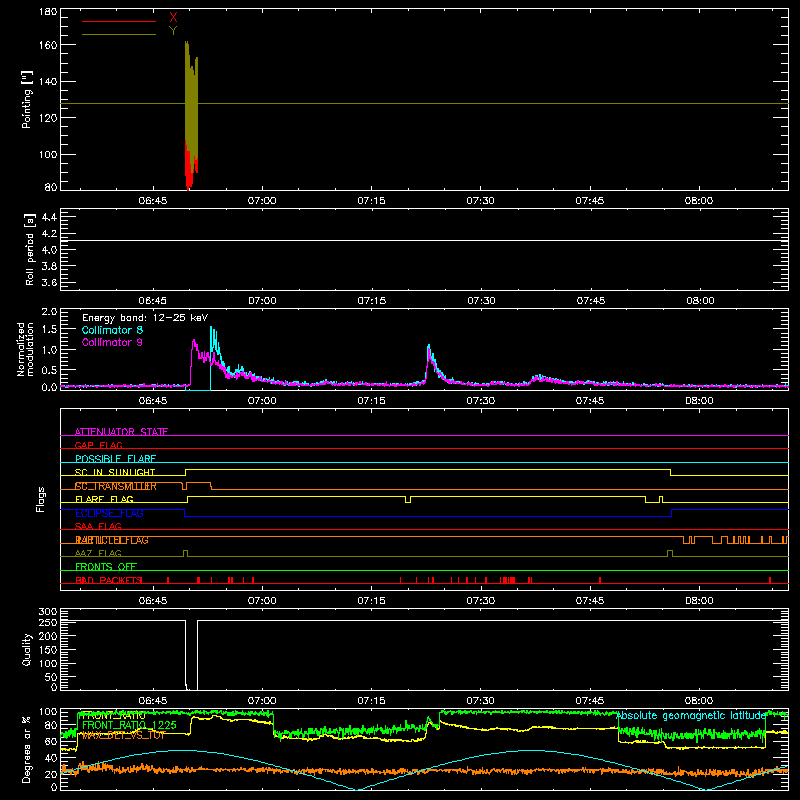This screenshot has height=800, width=800.
Task: Click the AAZ_FLAG label
Action: 98,553
